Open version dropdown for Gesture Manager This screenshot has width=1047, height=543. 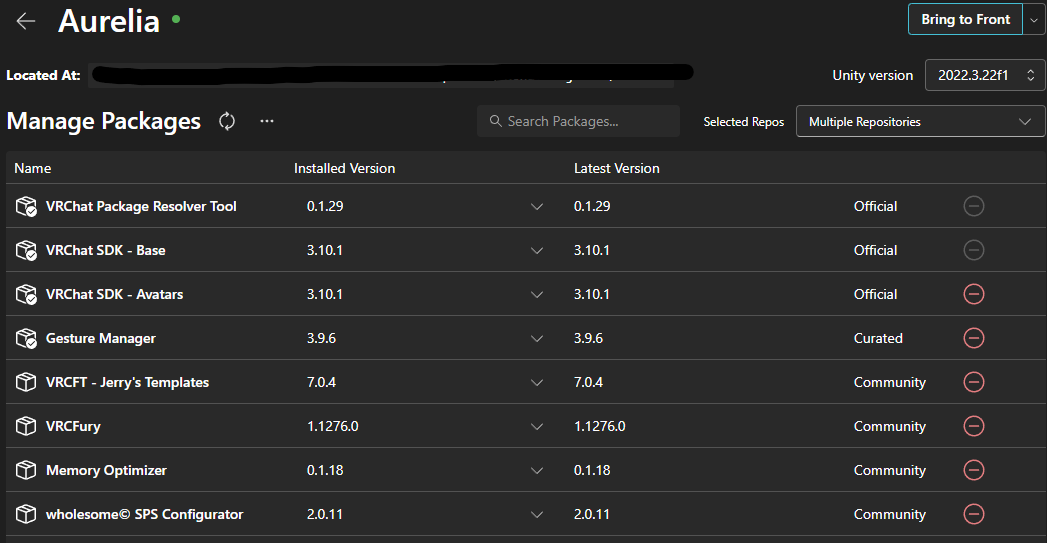click(537, 339)
